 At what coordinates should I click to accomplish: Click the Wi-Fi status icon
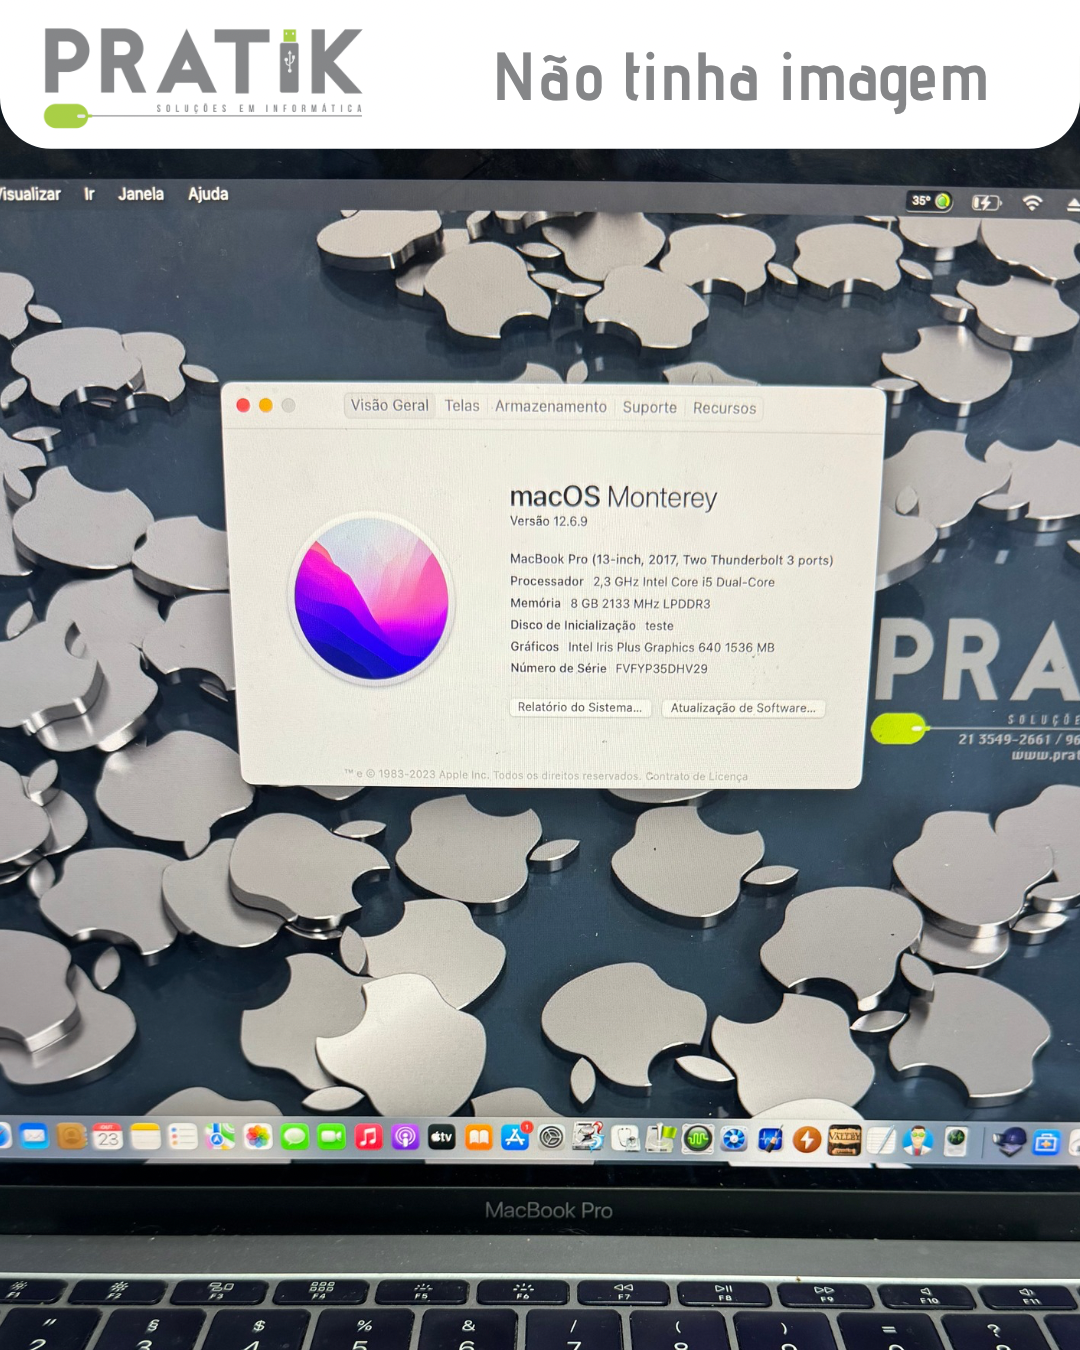[1032, 203]
